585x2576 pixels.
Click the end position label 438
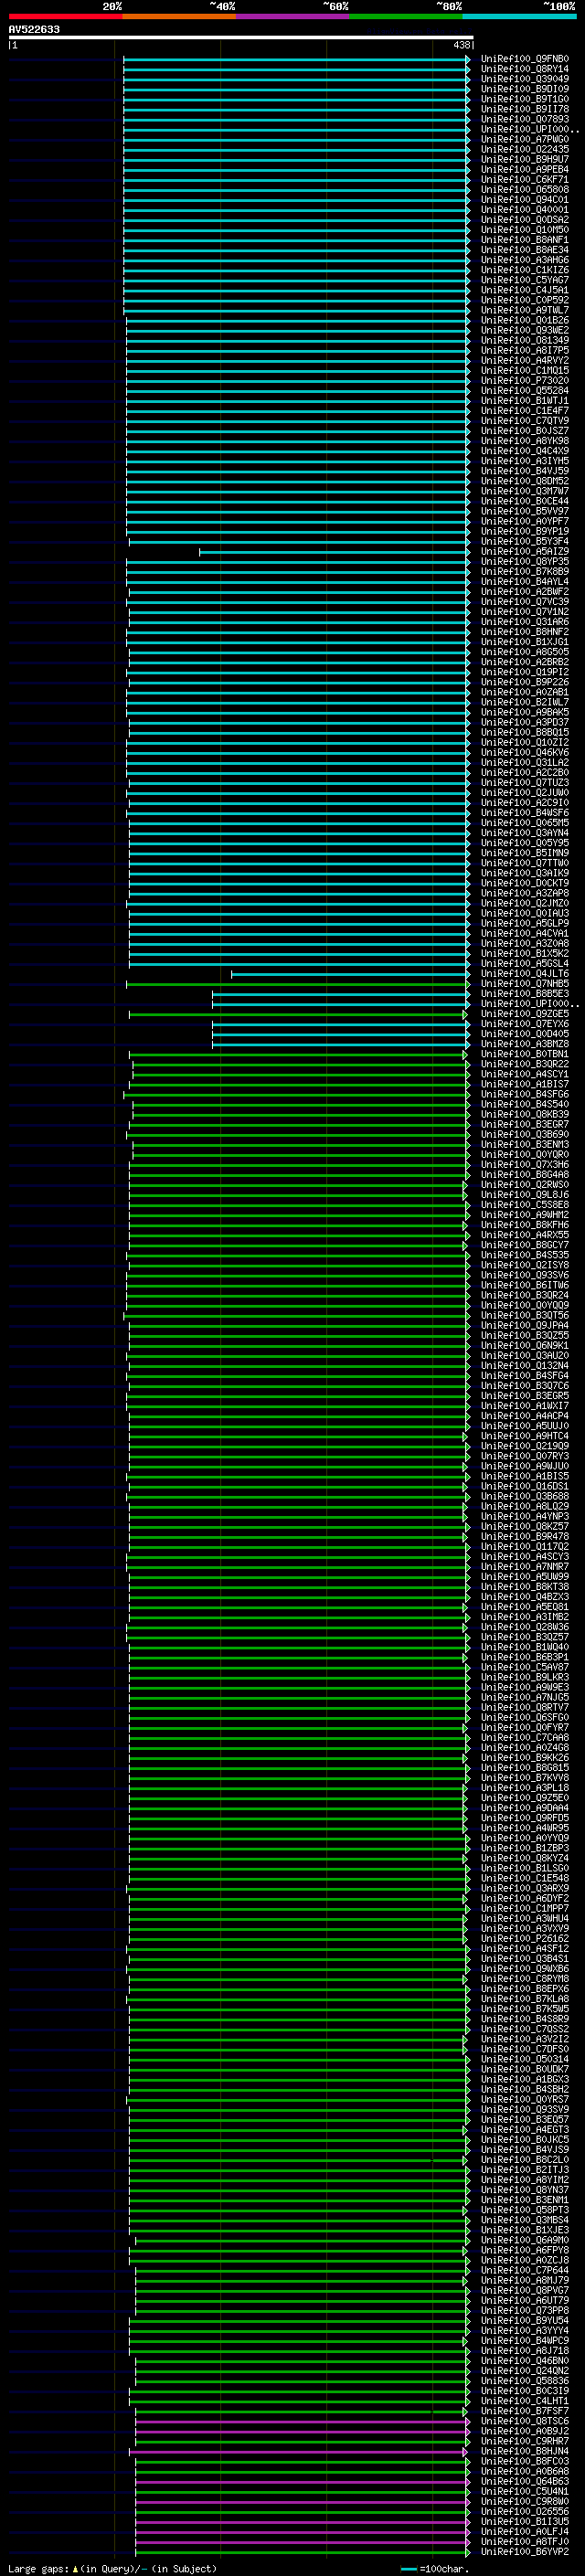(x=461, y=45)
